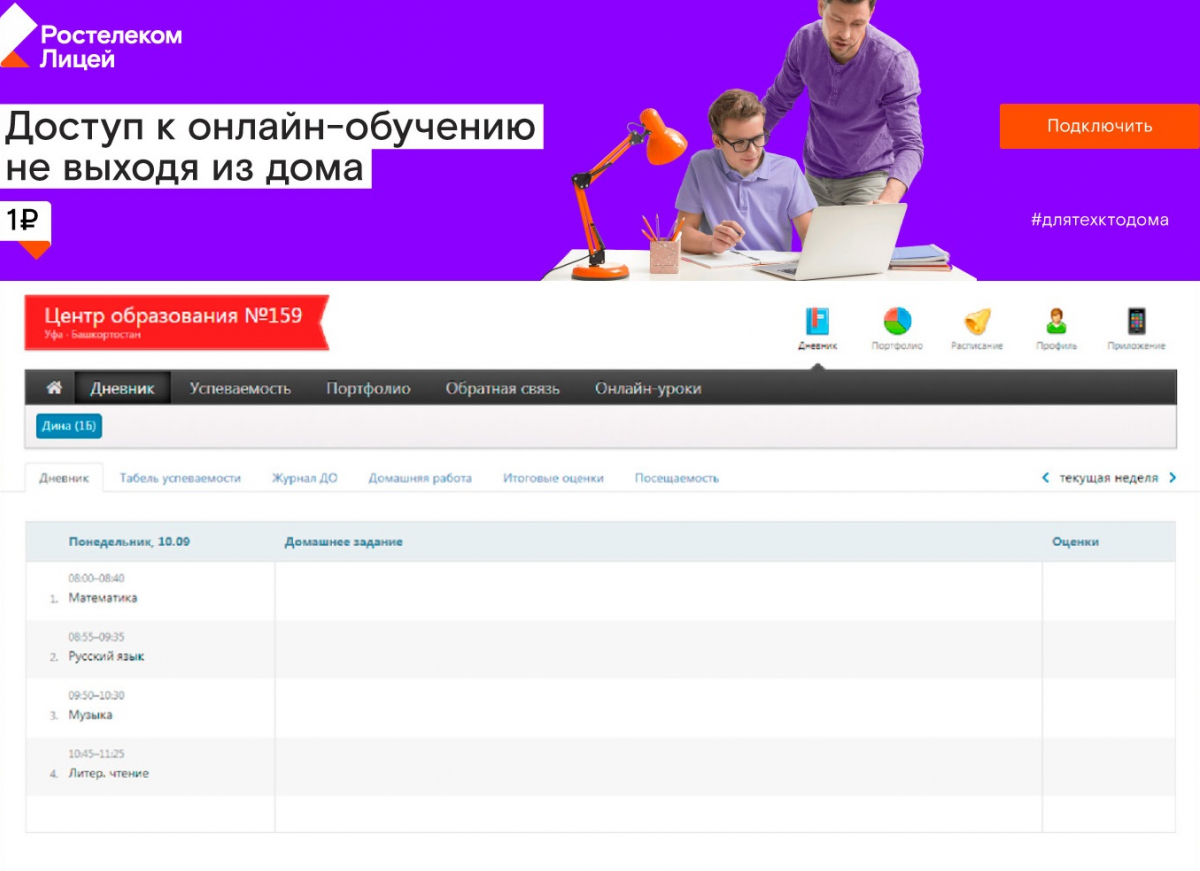This screenshot has height=871, width=1200.
Task: Select Дневник in the dark navigation bar
Action: tap(122, 388)
